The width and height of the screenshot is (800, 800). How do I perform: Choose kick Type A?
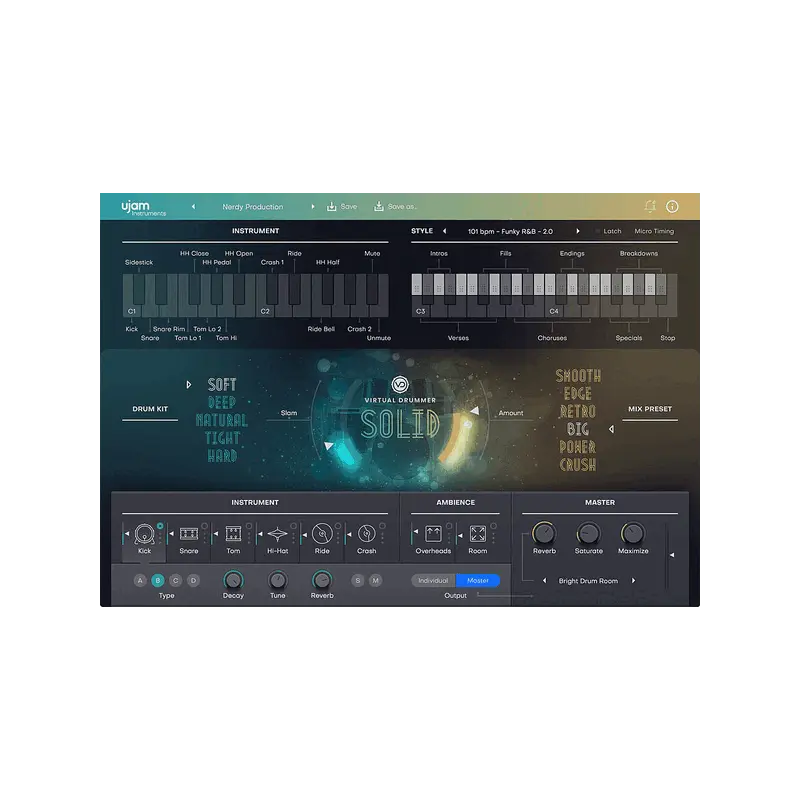(140, 581)
